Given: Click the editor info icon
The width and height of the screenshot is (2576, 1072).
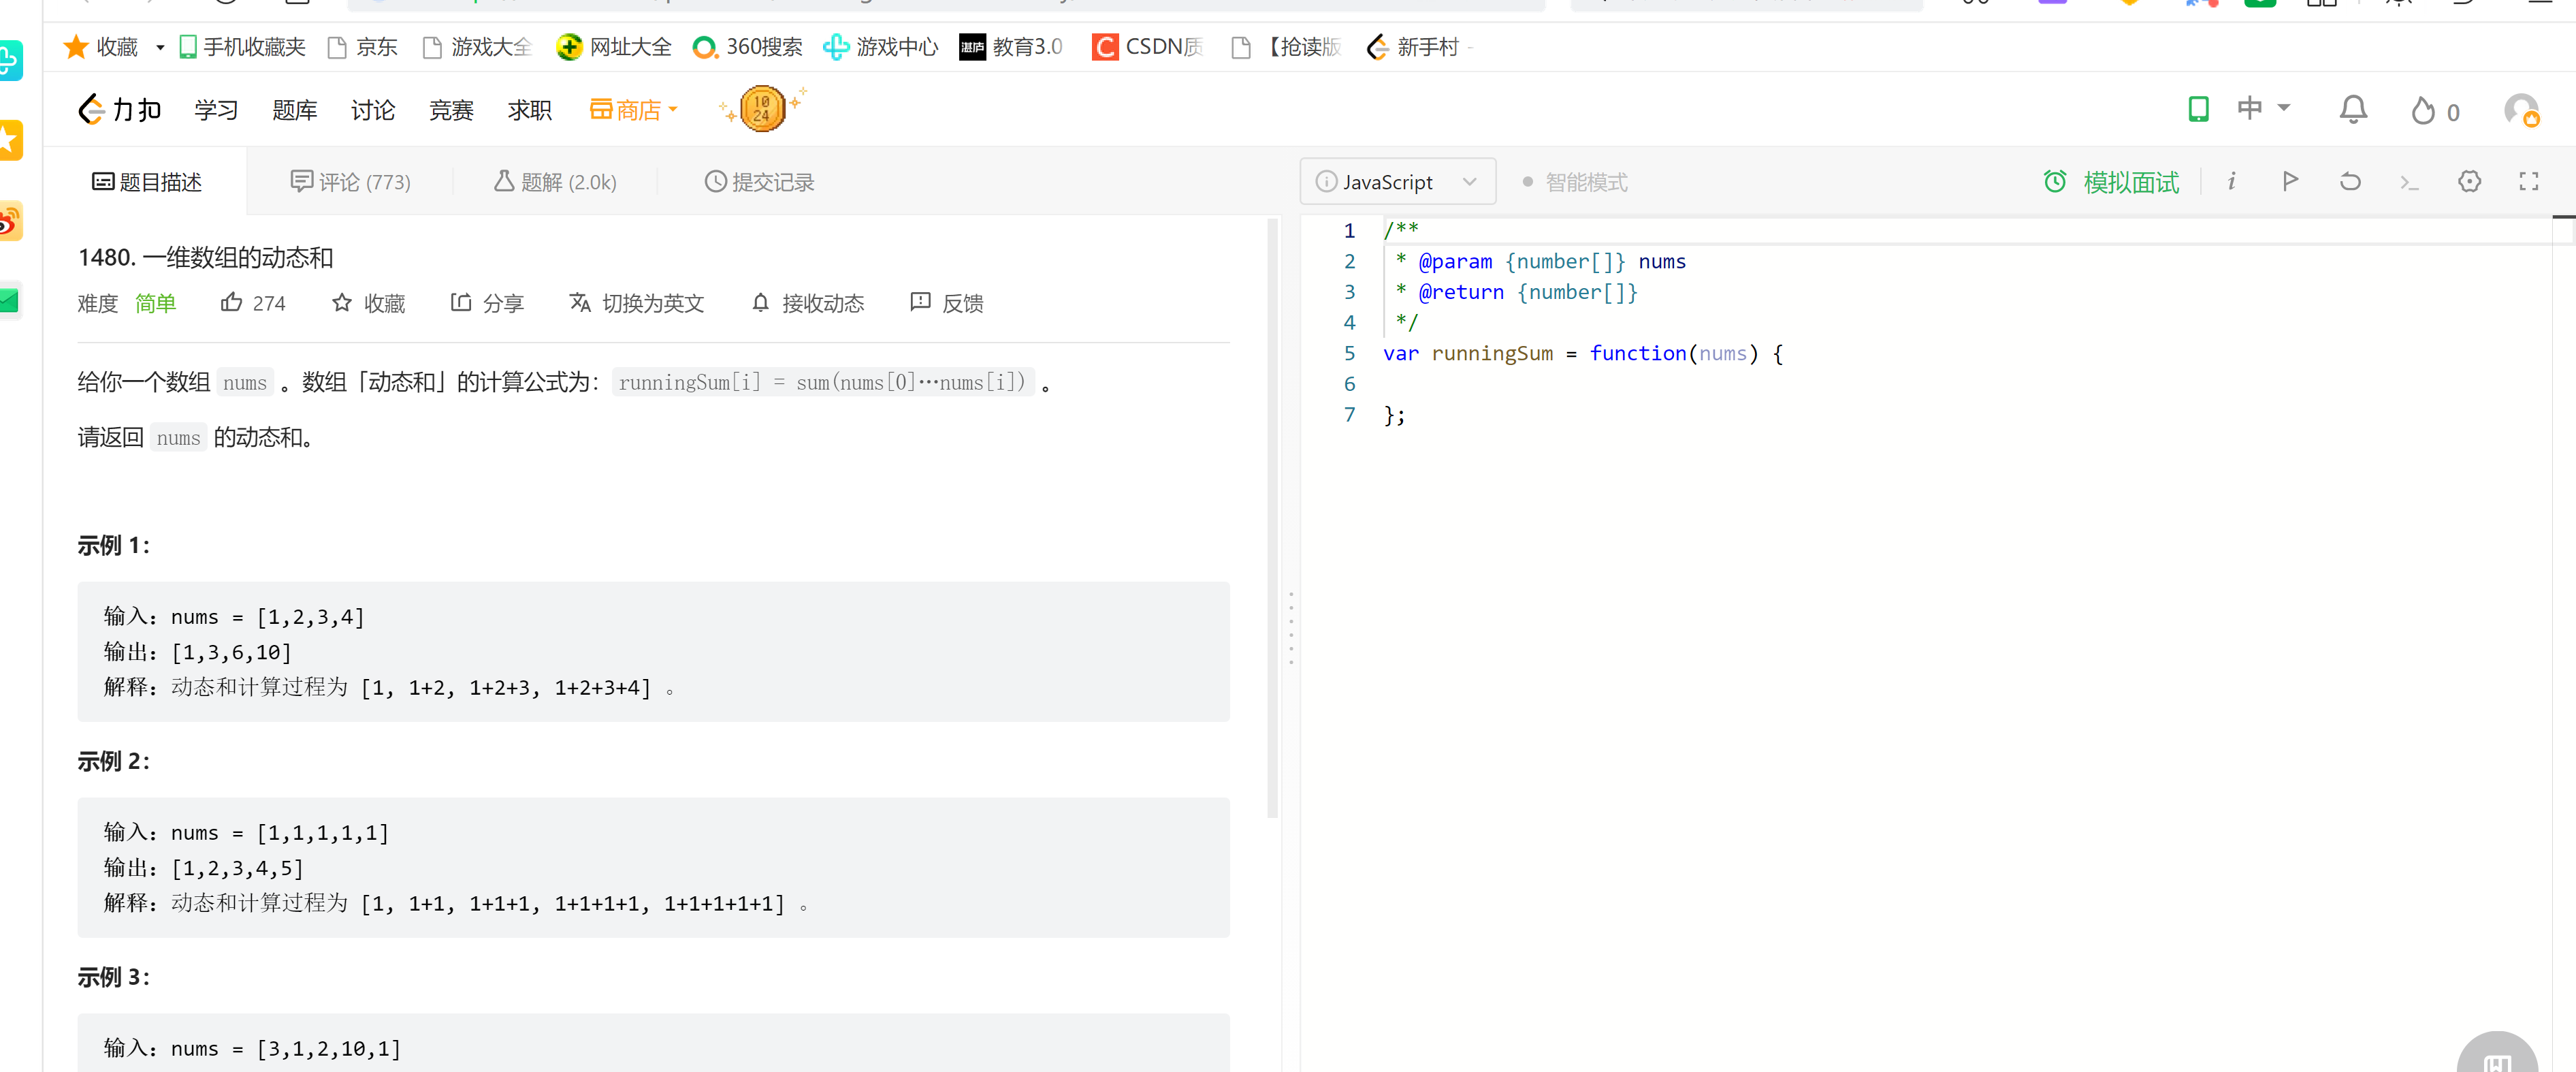Looking at the screenshot, I should pyautogui.click(x=2231, y=181).
